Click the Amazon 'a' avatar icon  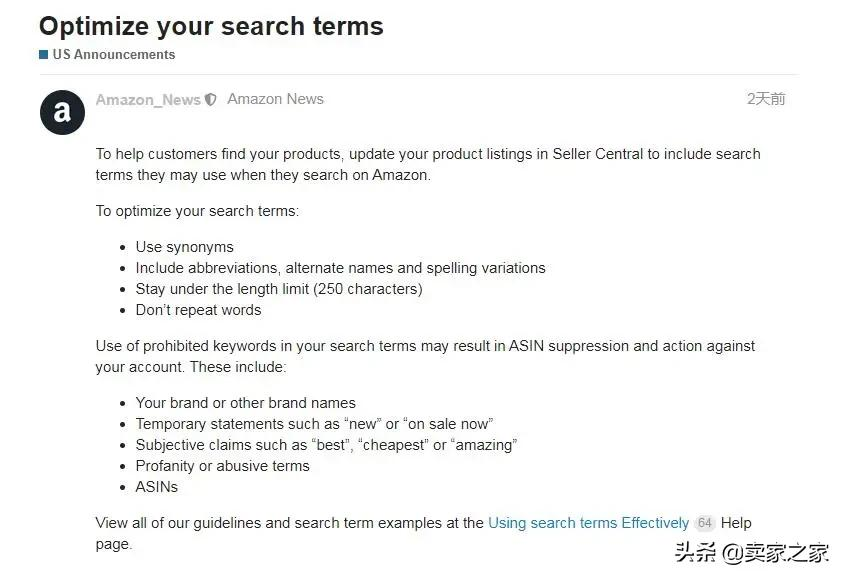coord(63,112)
